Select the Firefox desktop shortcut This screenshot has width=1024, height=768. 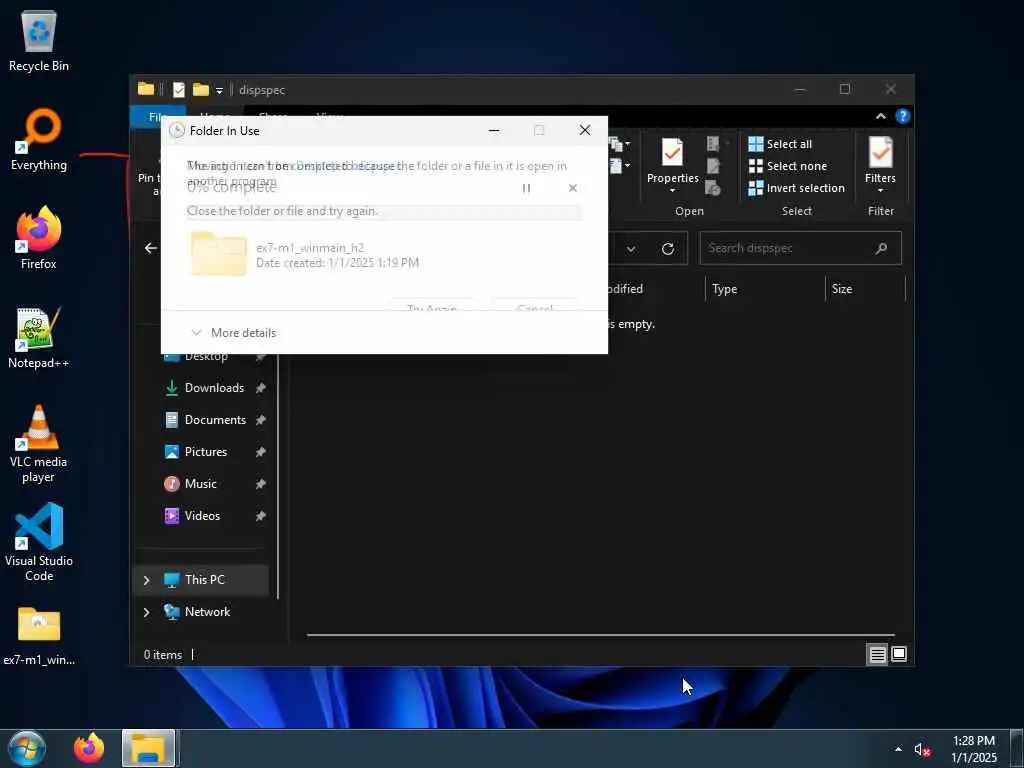39,238
